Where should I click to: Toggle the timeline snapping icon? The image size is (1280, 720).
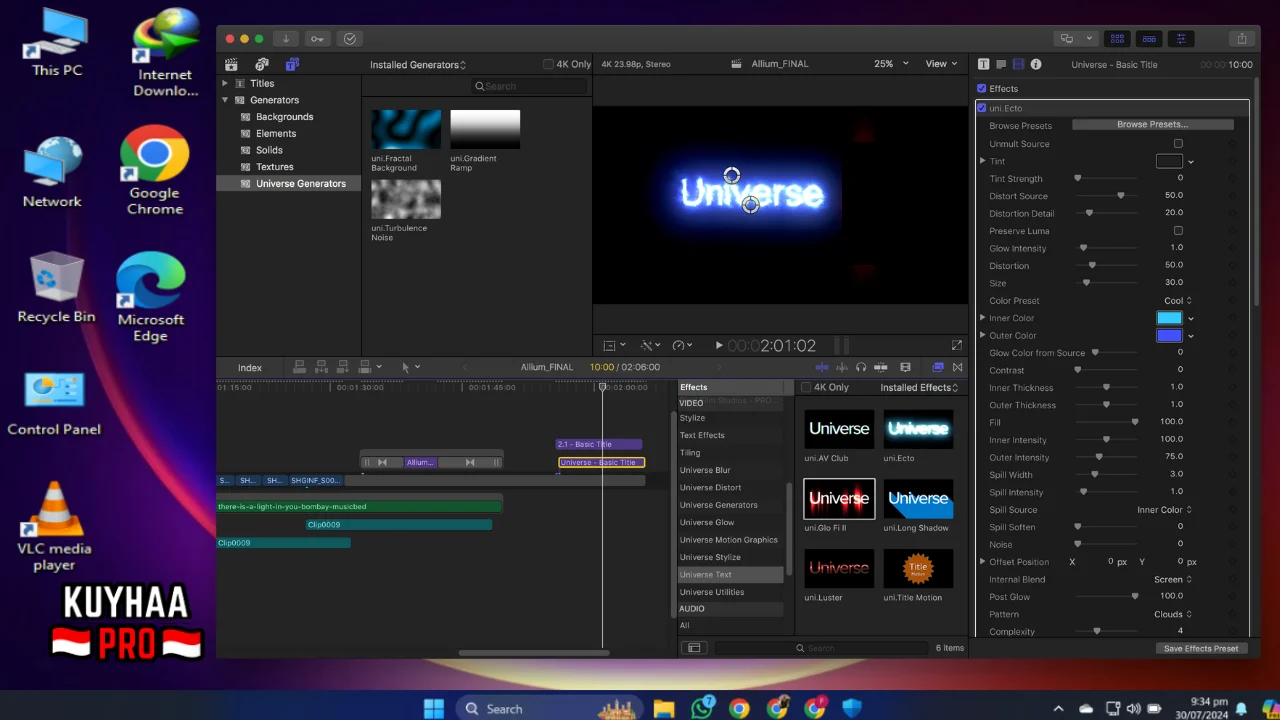(x=880, y=367)
